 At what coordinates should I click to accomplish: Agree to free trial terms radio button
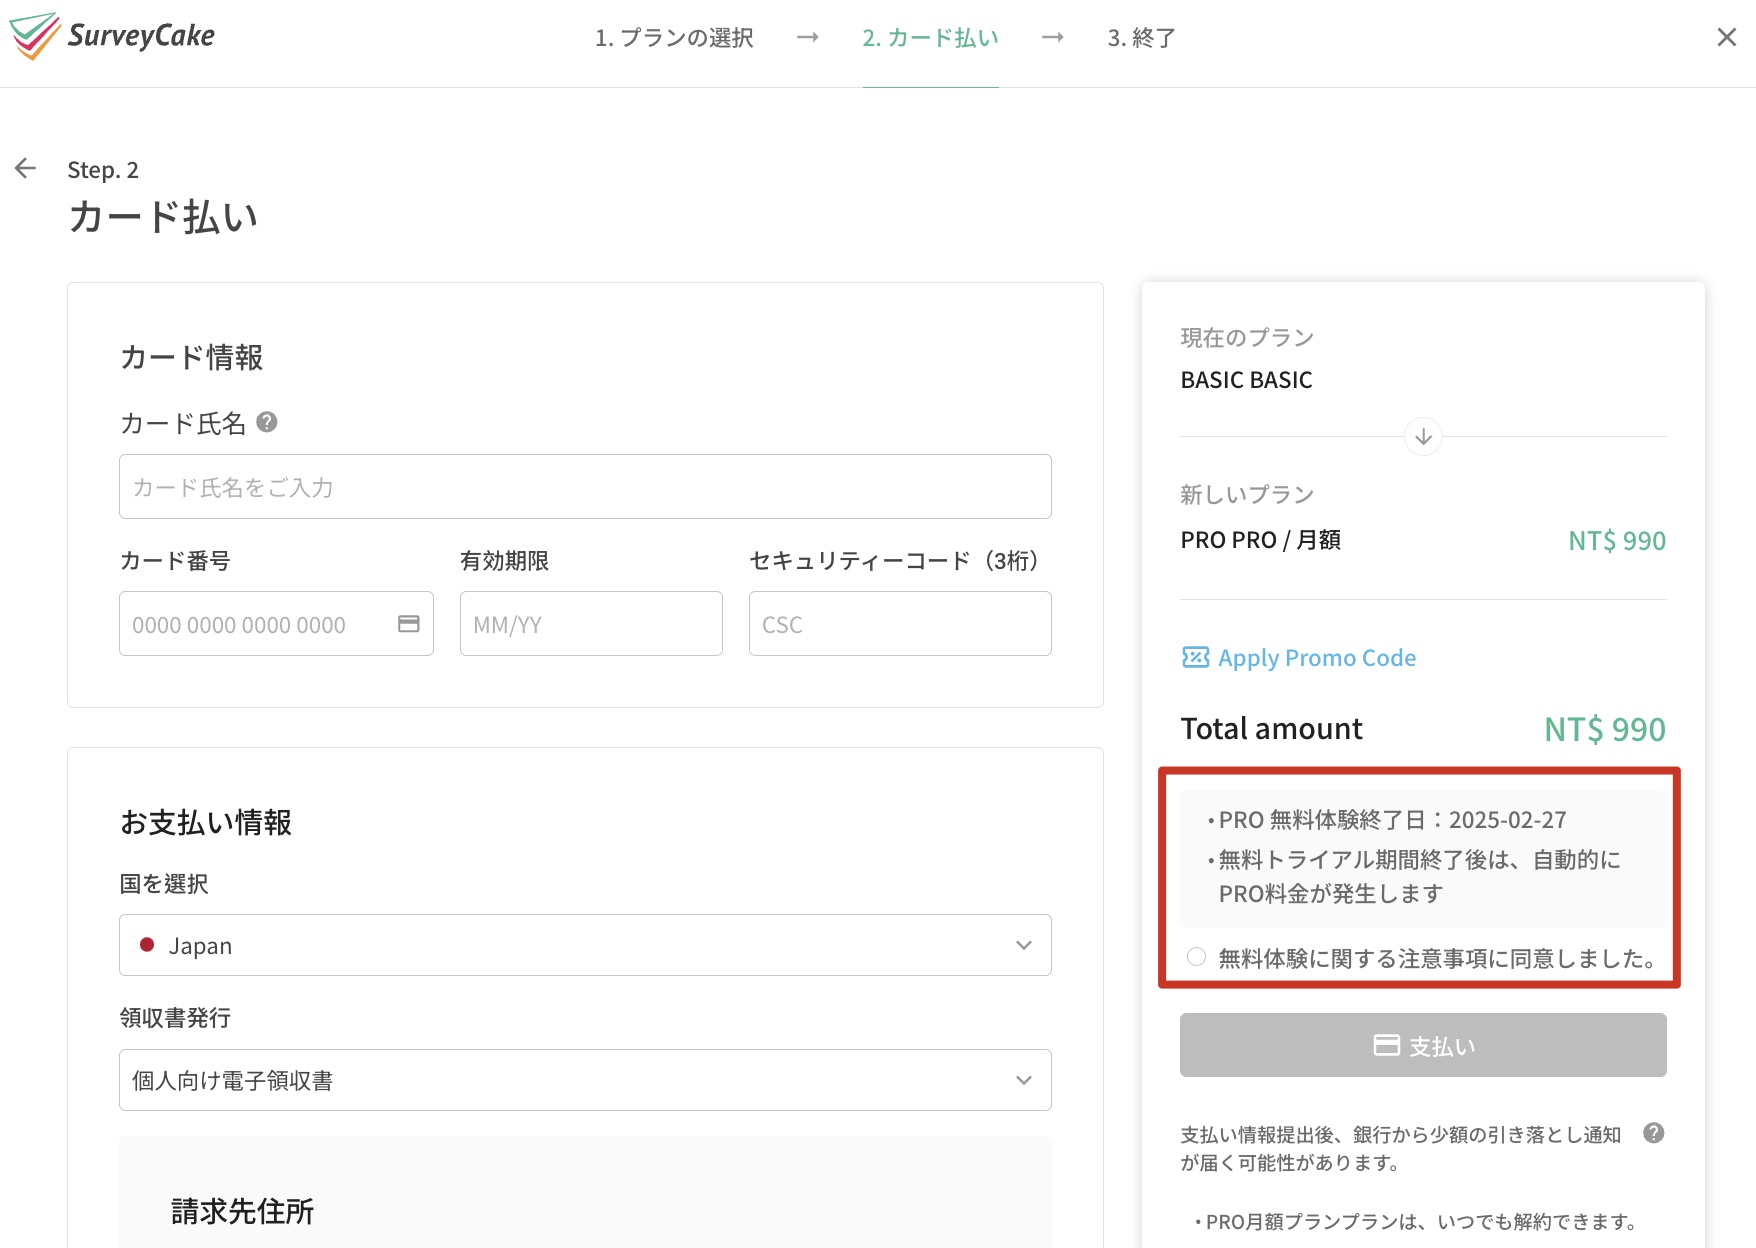1196,957
